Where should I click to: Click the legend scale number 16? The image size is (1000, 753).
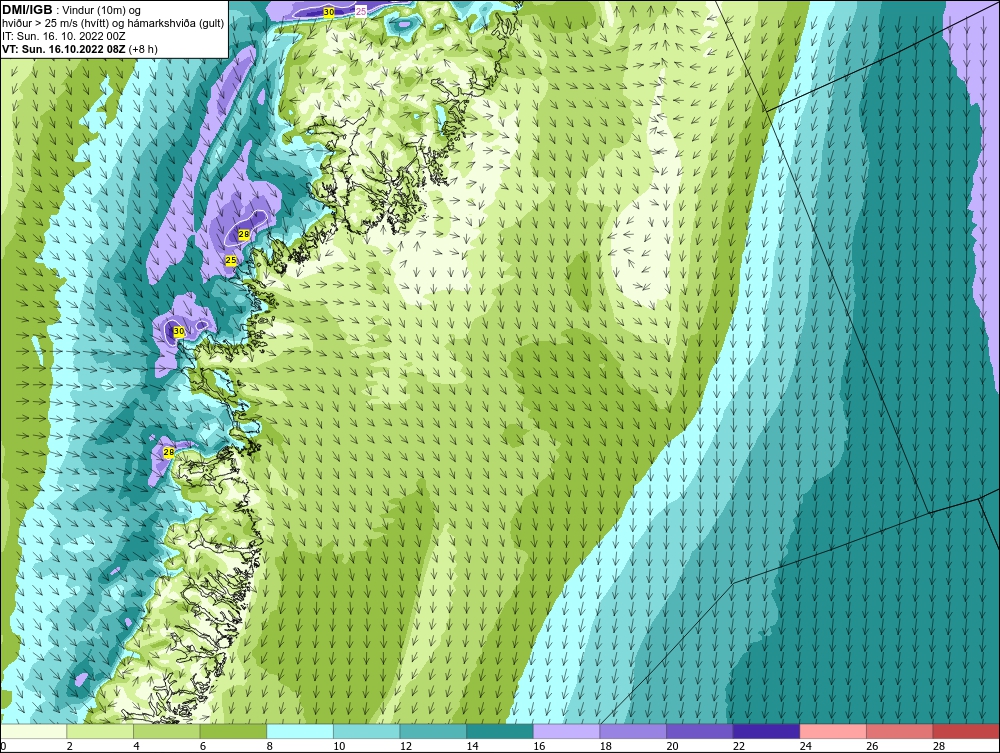(x=539, y=746)
